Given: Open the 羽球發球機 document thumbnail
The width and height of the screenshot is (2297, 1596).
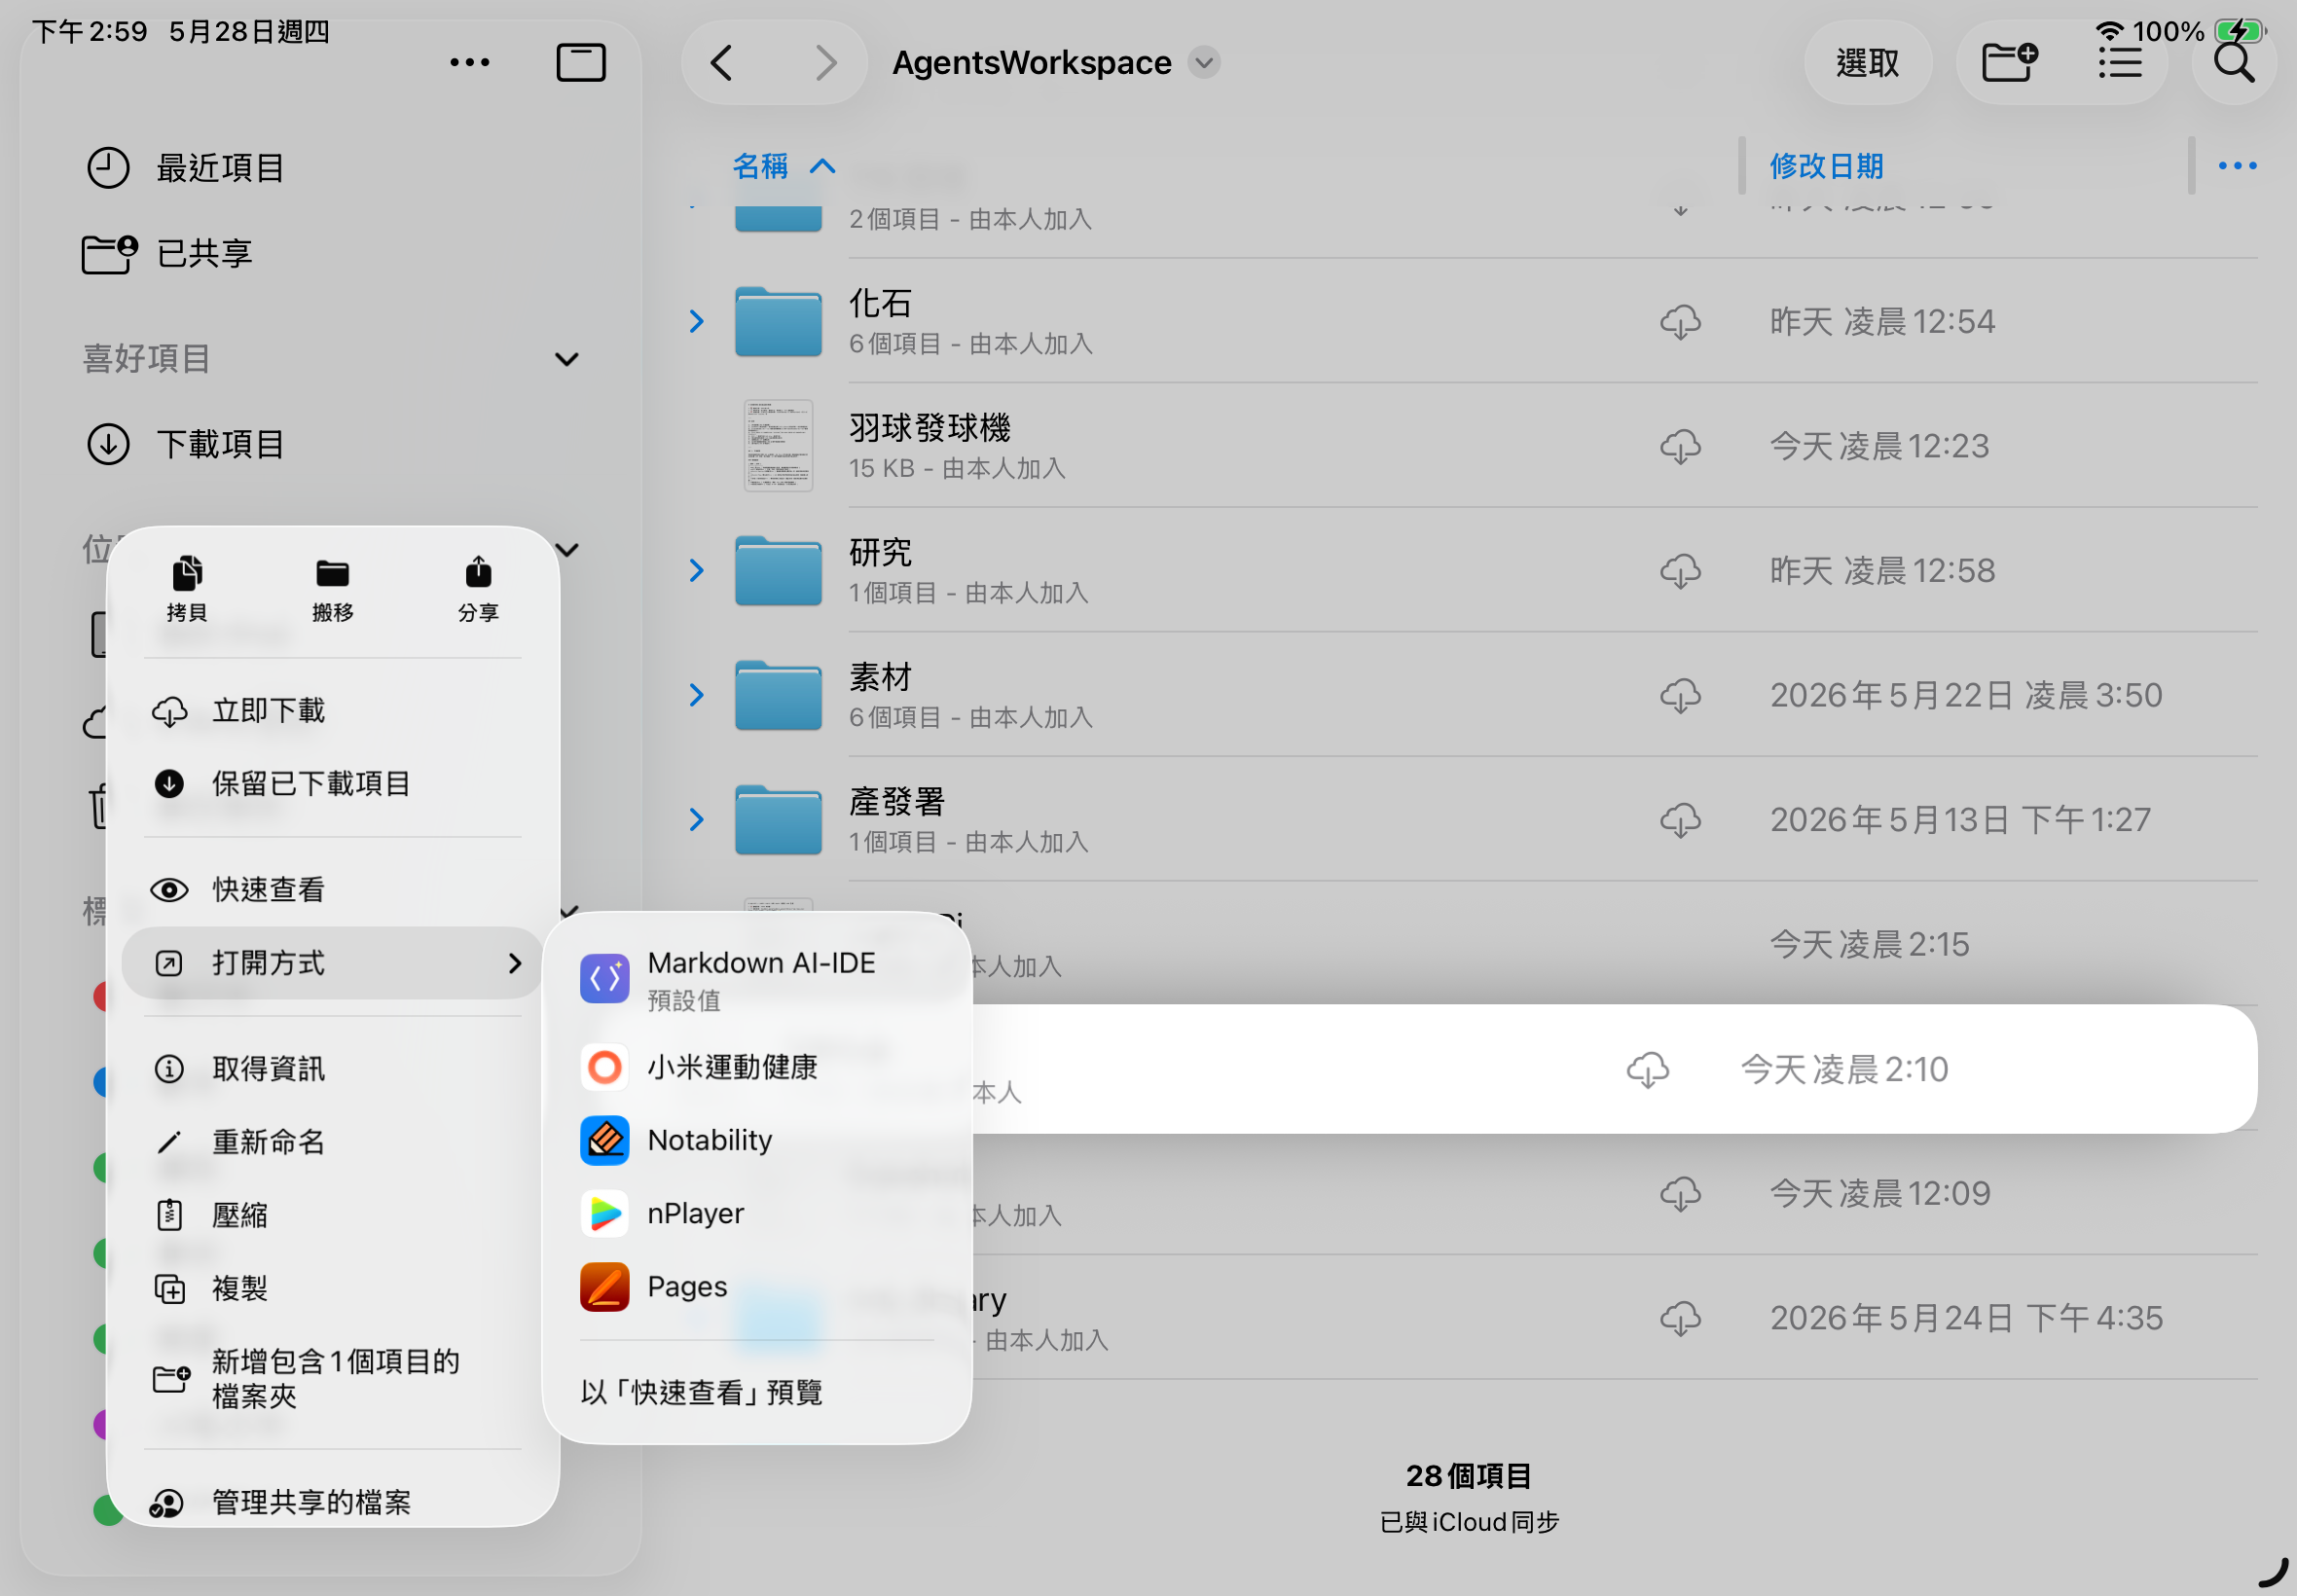Looking at the screenshot, I should (x=778, y=445).
